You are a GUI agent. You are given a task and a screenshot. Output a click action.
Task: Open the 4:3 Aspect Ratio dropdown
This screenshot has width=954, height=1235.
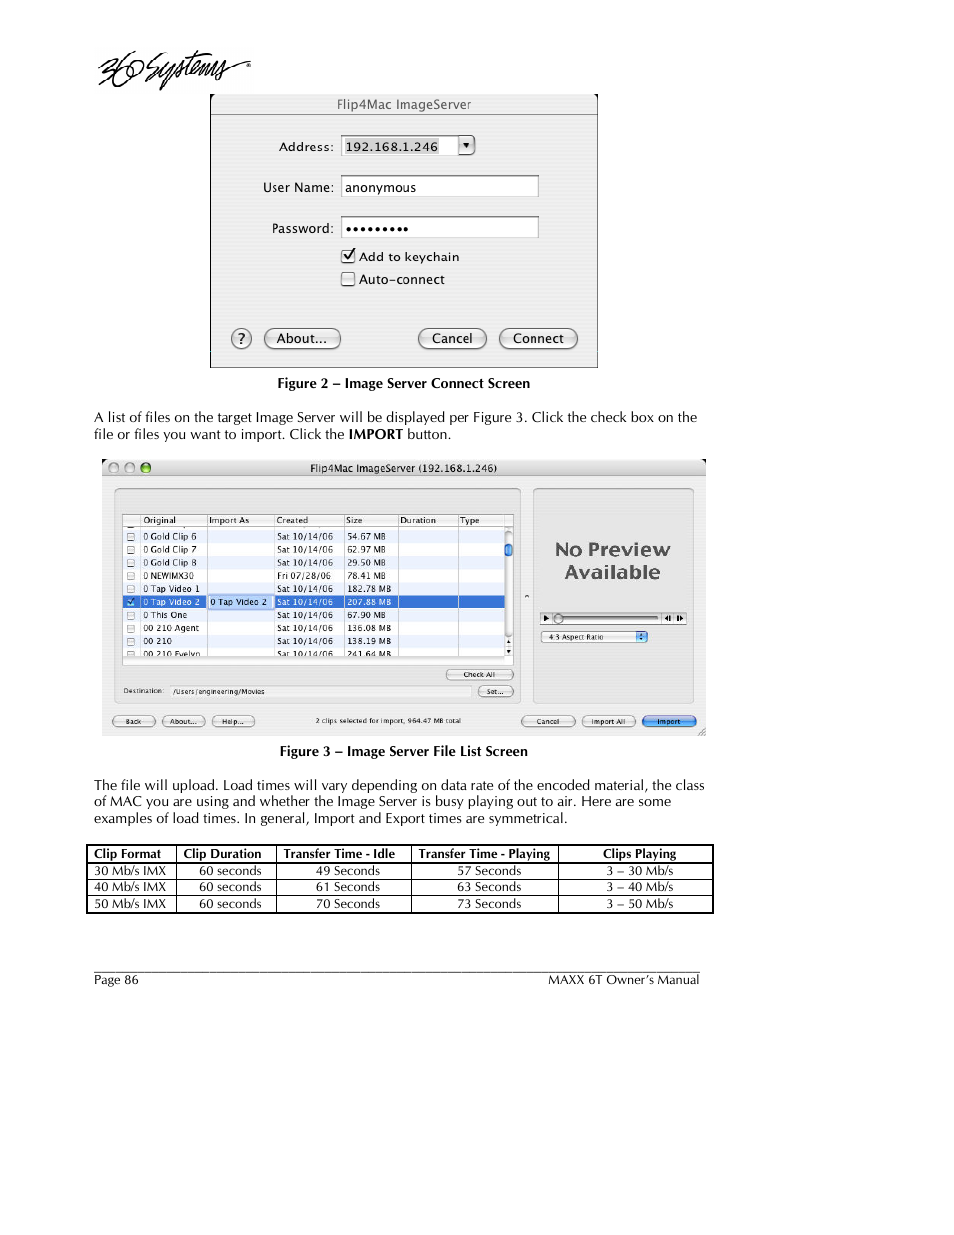pyautogui.click(x=594, y=637)
